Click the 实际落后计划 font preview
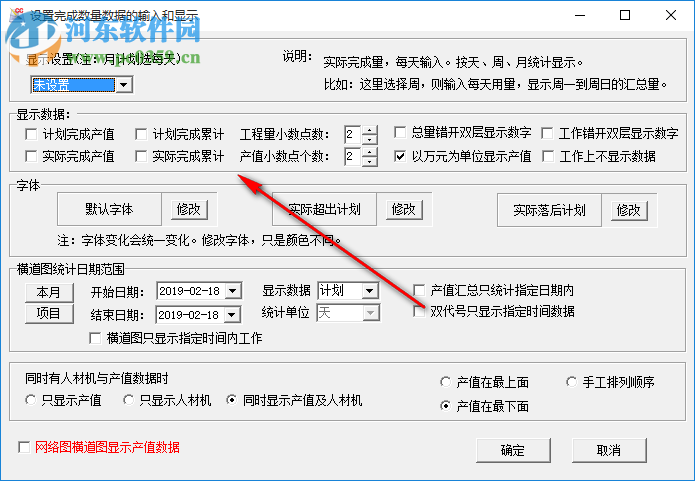The width and height of the screenshot is (695, 481). 549,210
